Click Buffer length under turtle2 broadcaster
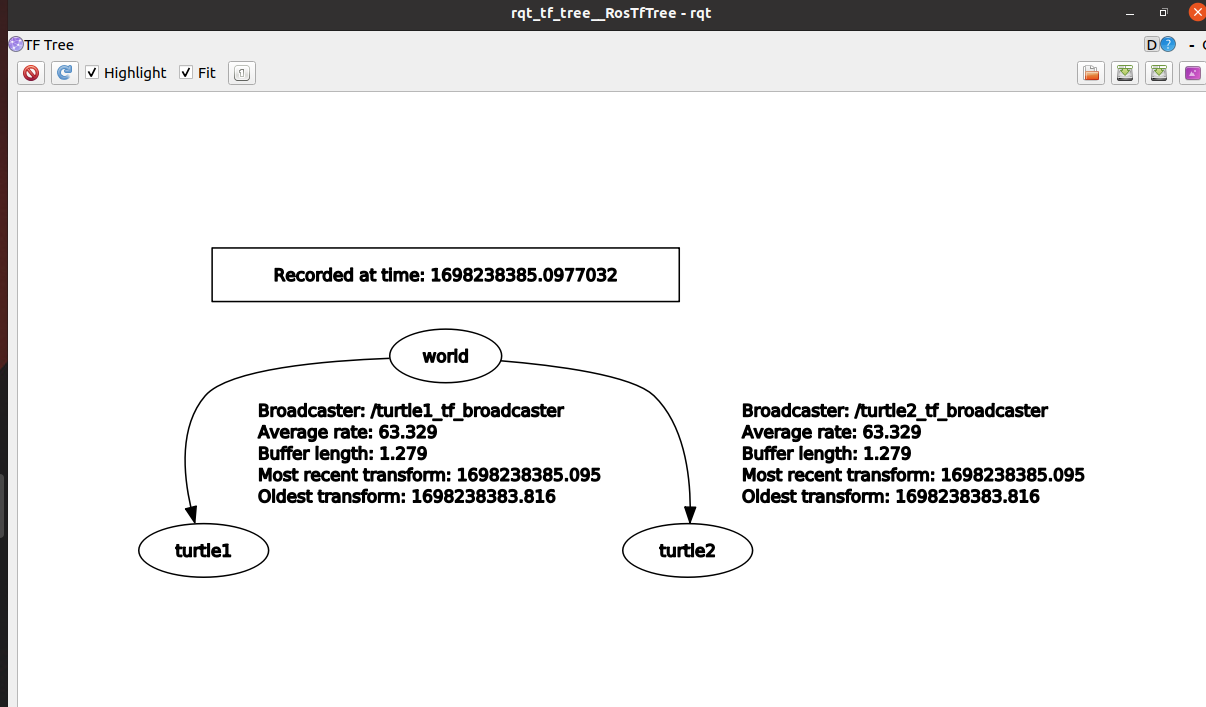1206x707 pixels. click(827, 453)
